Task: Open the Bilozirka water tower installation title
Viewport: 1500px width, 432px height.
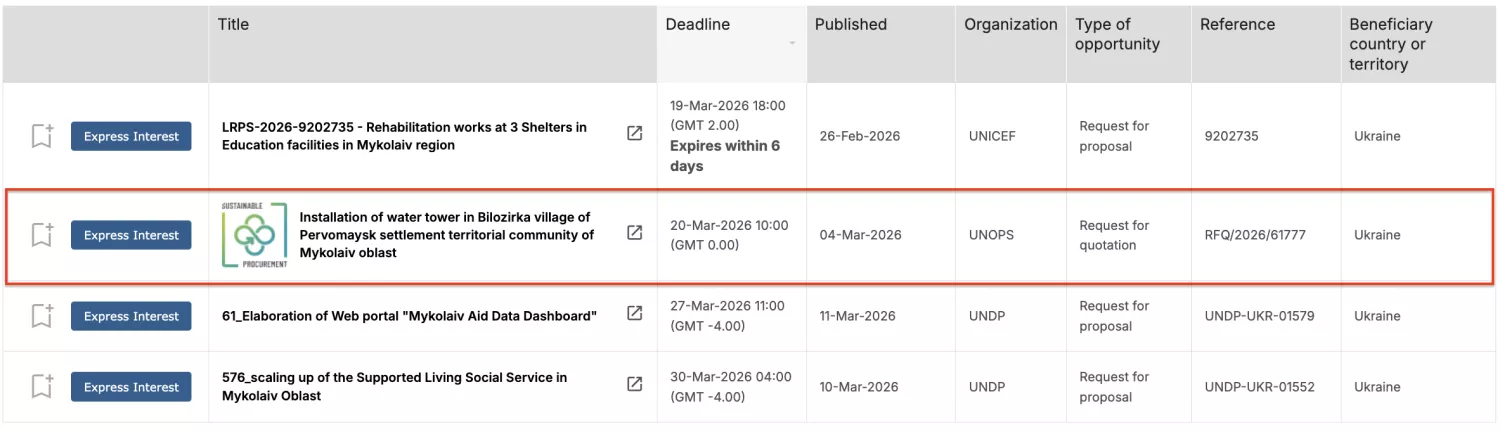Action: pyautogui.click(x=446, y=235)
